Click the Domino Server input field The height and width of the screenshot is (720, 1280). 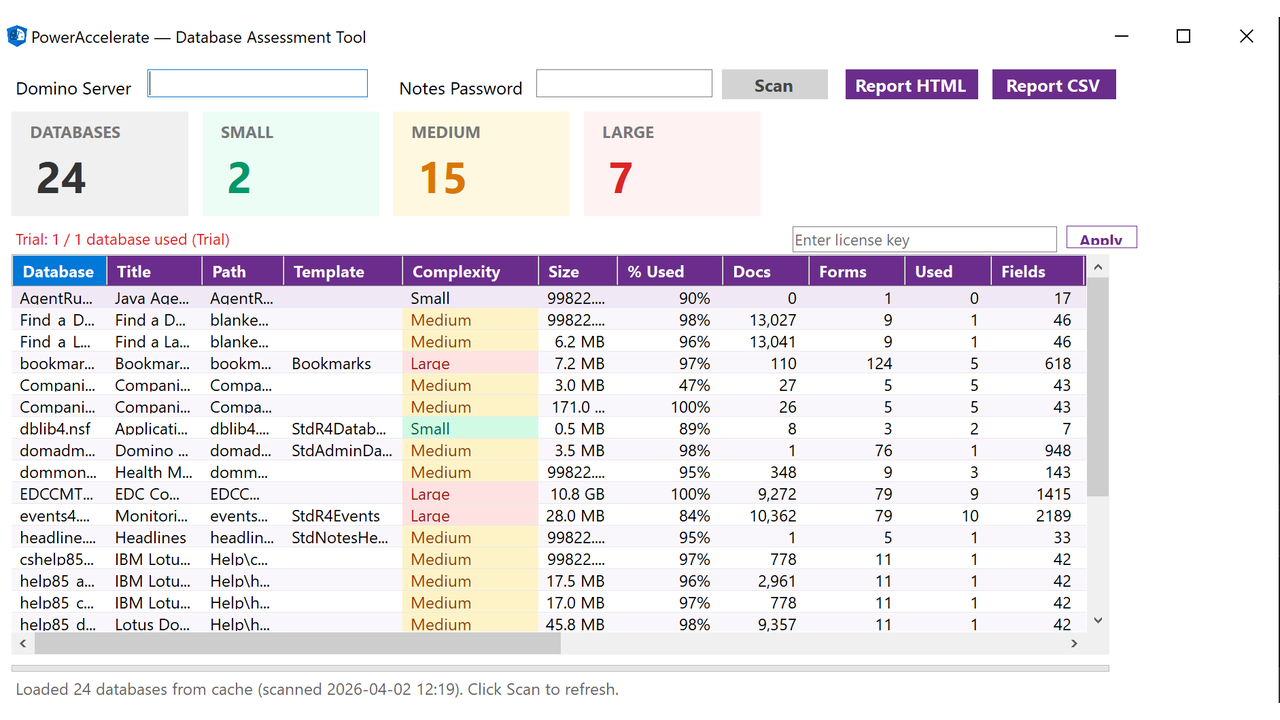point(258,83)
